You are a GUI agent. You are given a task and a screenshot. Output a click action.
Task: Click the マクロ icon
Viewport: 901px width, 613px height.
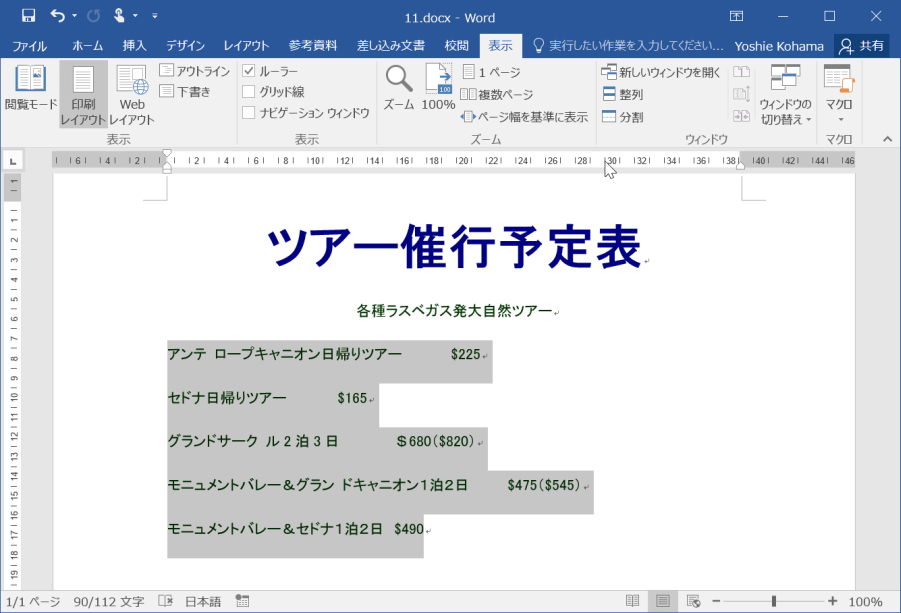838,79
